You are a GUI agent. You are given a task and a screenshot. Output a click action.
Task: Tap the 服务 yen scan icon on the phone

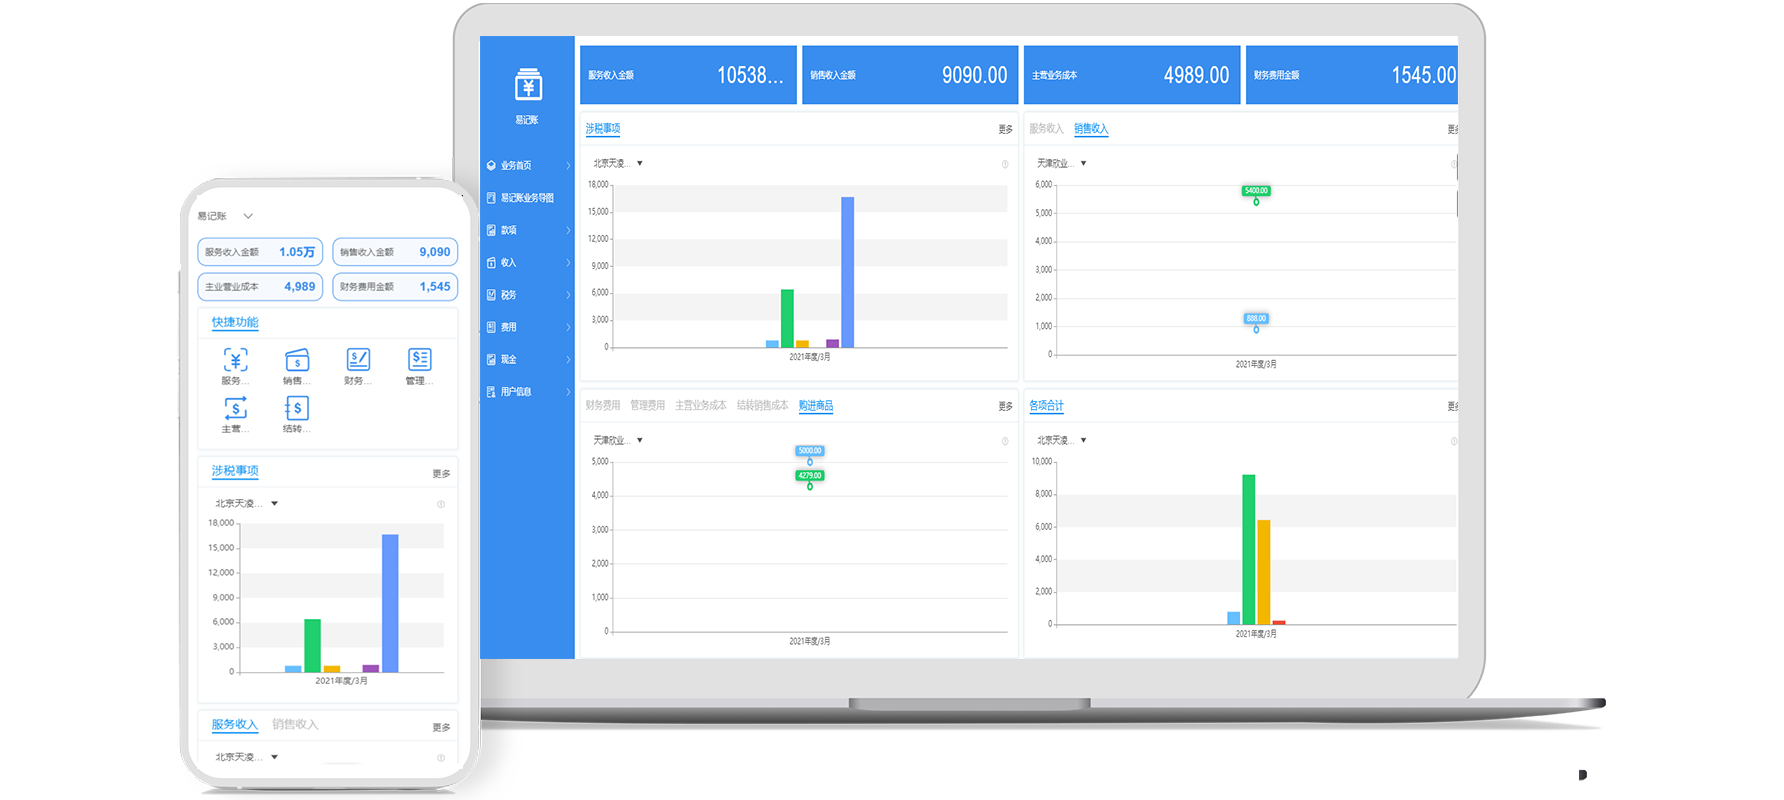pos(235,360)
